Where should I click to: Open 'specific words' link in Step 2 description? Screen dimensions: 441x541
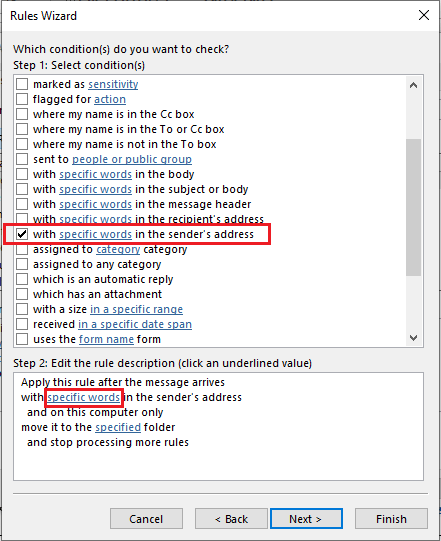coord(84,397)
